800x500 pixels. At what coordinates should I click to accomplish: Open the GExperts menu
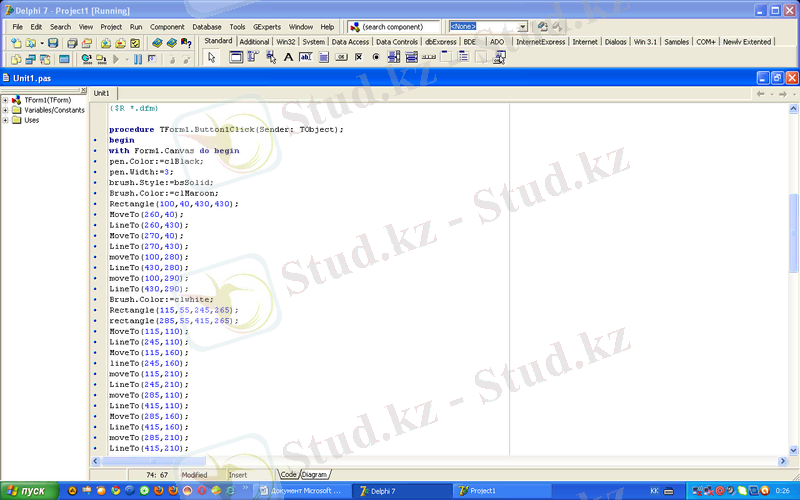click(267, 27)
